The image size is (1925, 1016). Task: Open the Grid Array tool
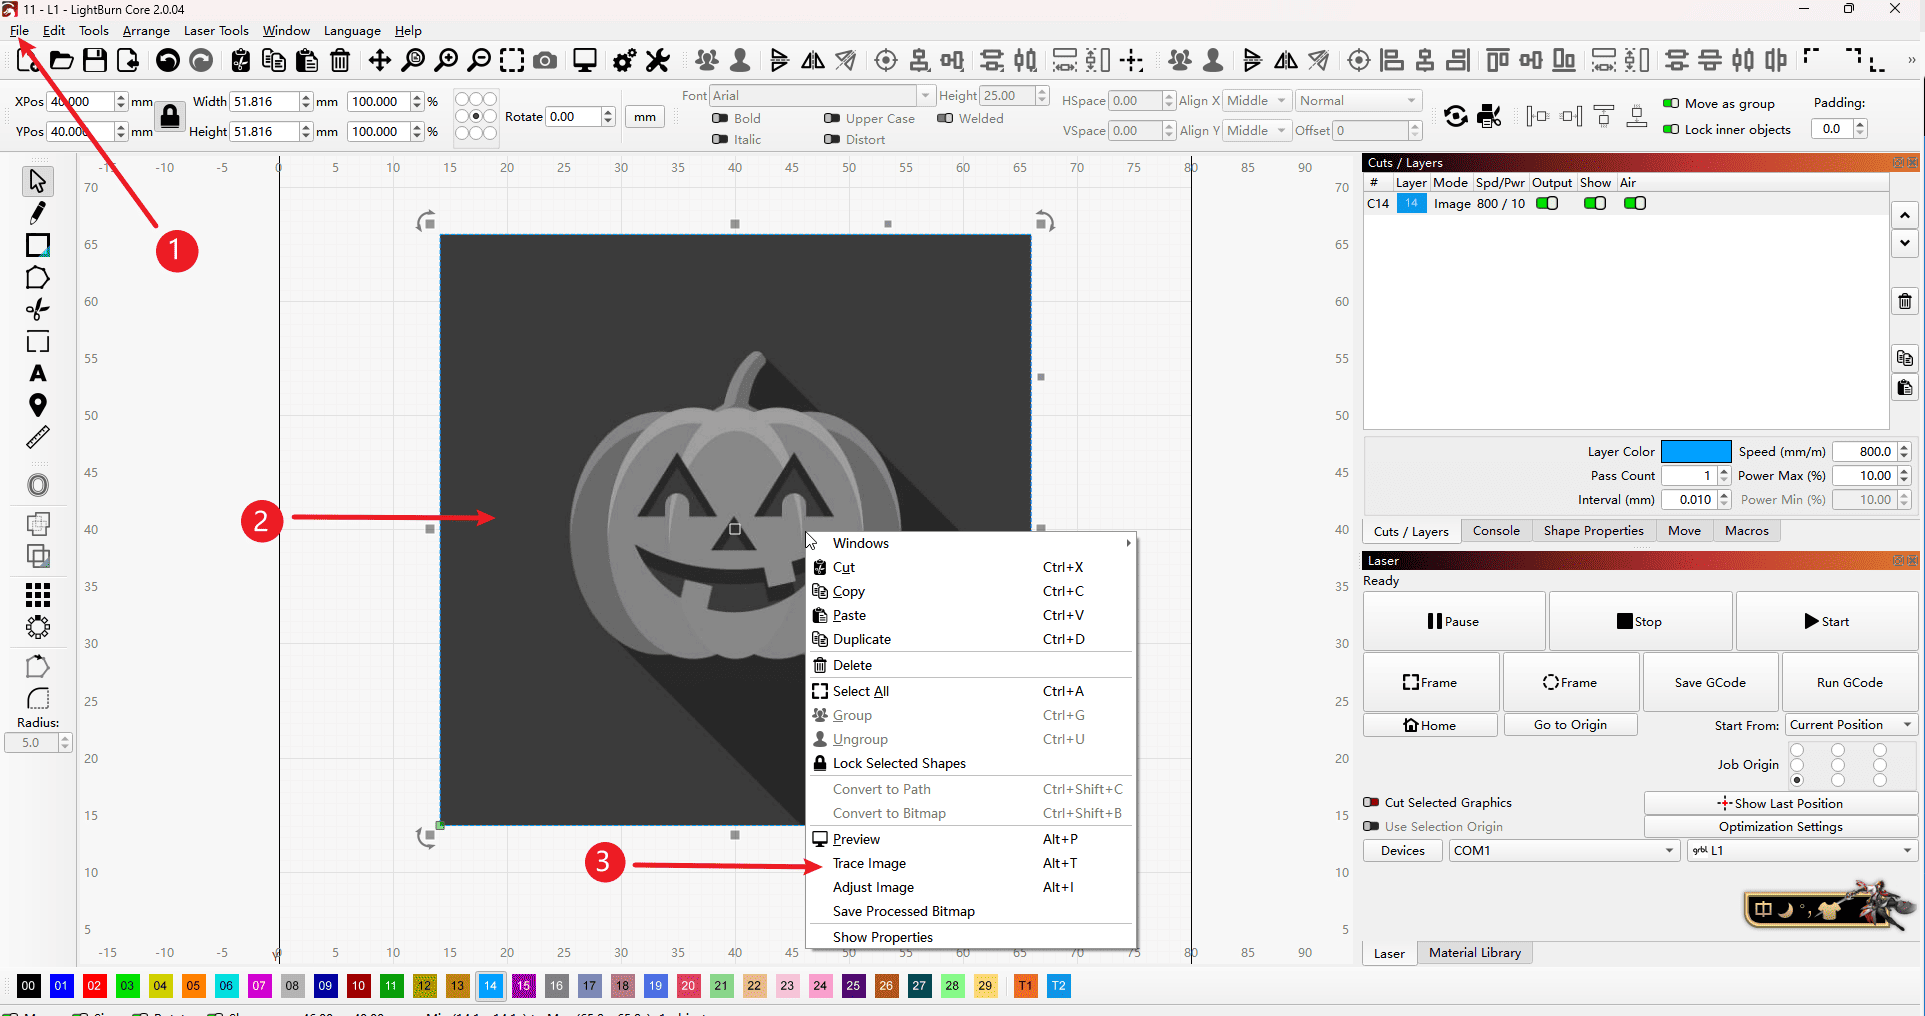pyautogui.click(x=38, y=596)
